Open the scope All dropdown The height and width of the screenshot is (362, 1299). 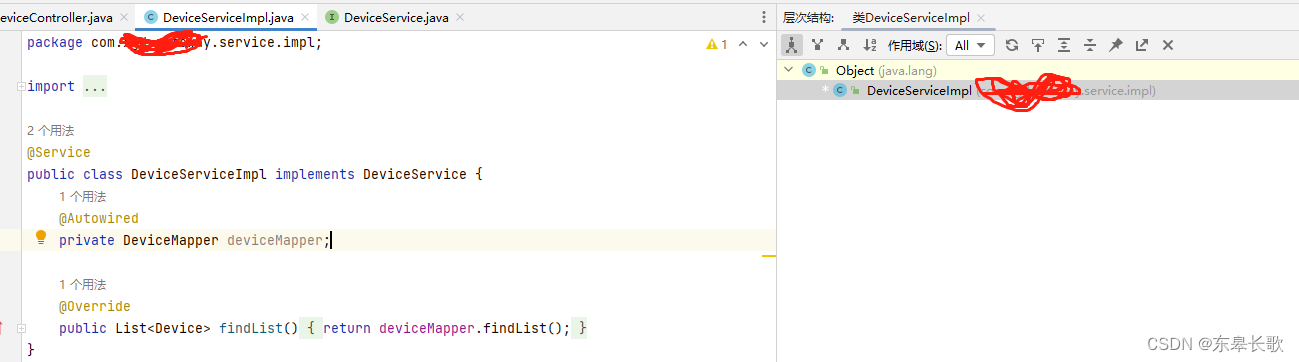(x=971, y=45)
